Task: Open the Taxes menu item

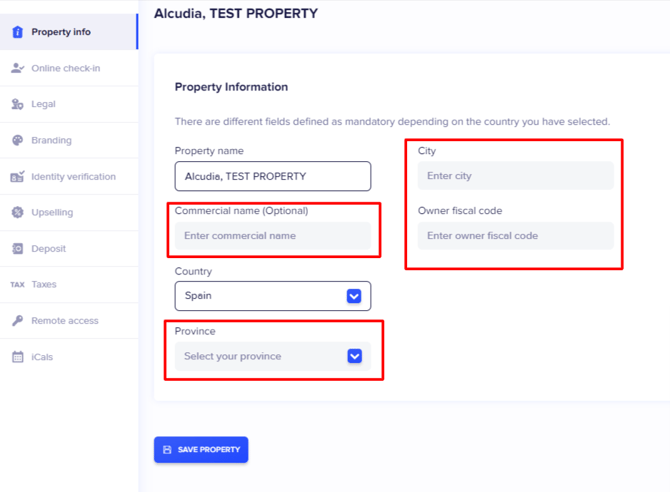Action: (44, 285)
